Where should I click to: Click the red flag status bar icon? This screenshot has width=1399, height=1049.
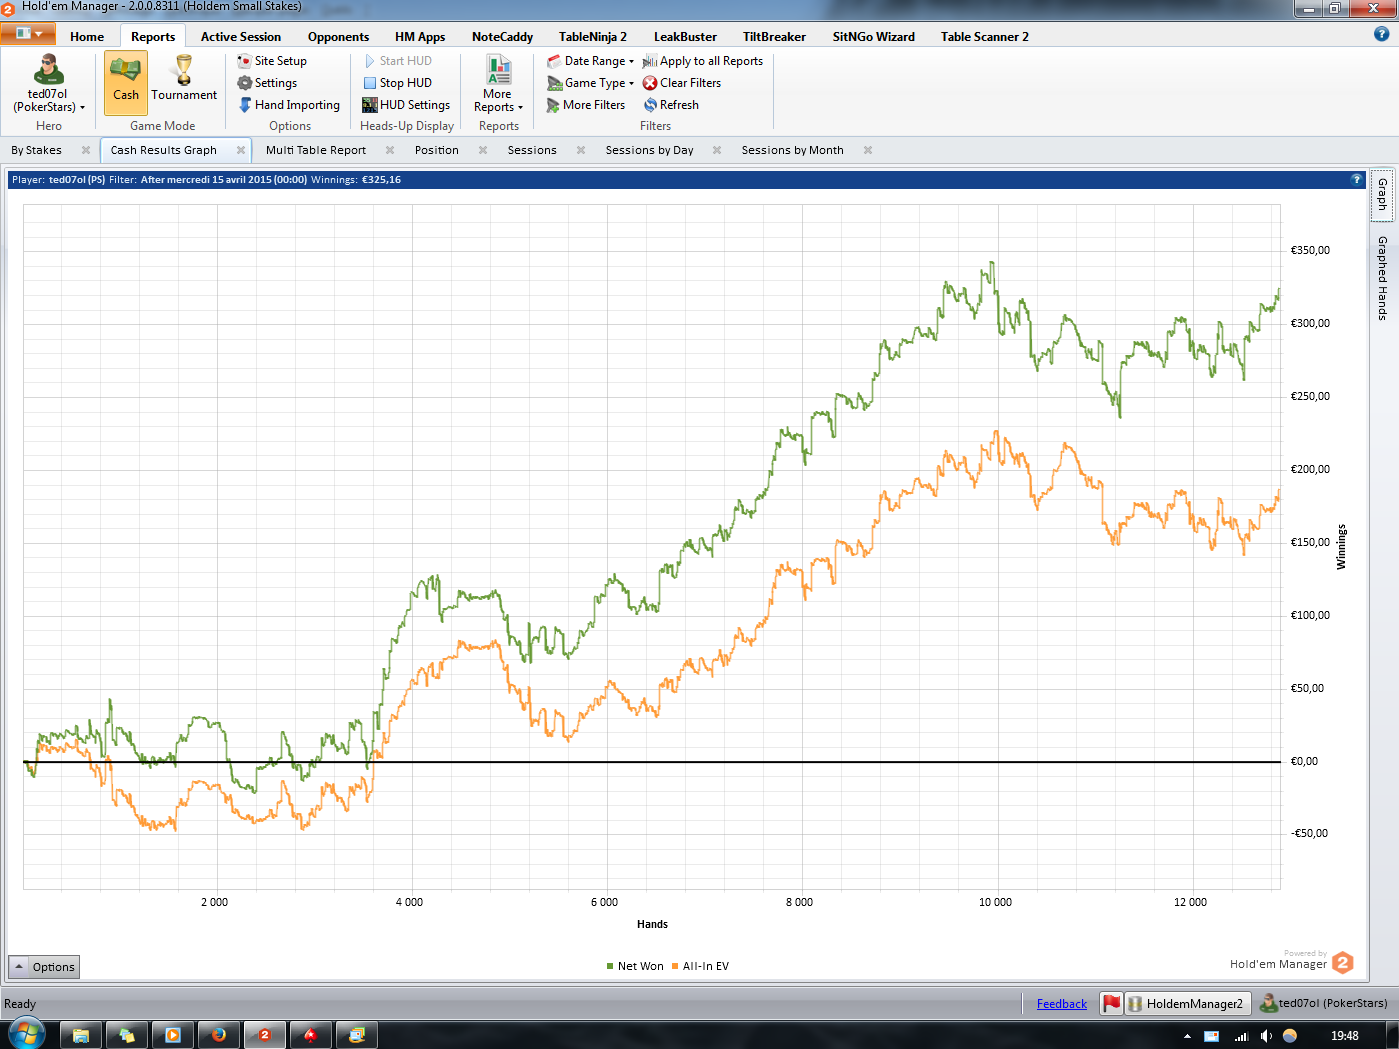pyautogui.click(x=1112, y=1003)
